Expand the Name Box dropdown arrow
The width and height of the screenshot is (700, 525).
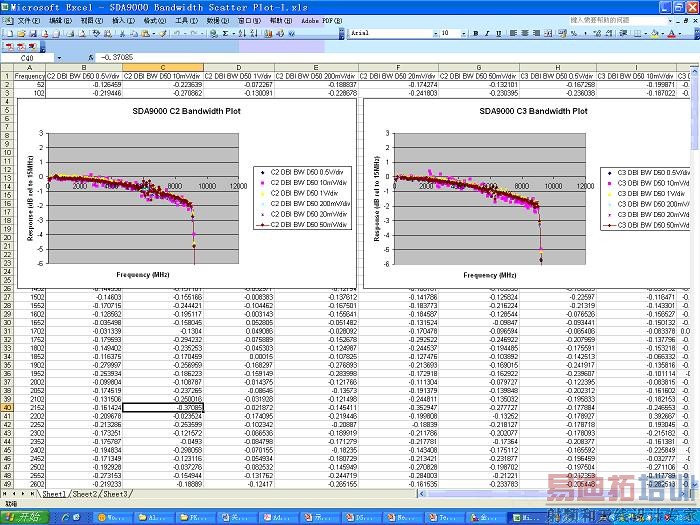59,58
